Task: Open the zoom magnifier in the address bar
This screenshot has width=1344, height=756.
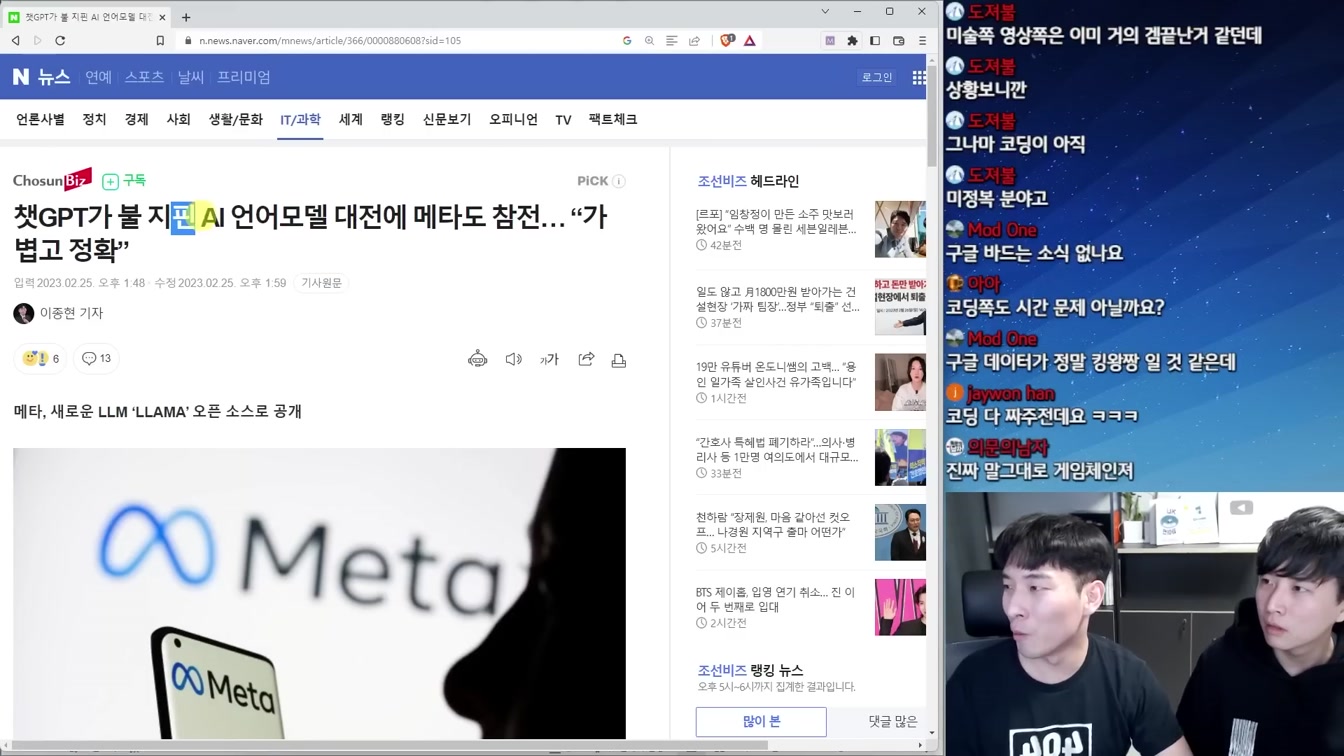Action: (649, 41)
